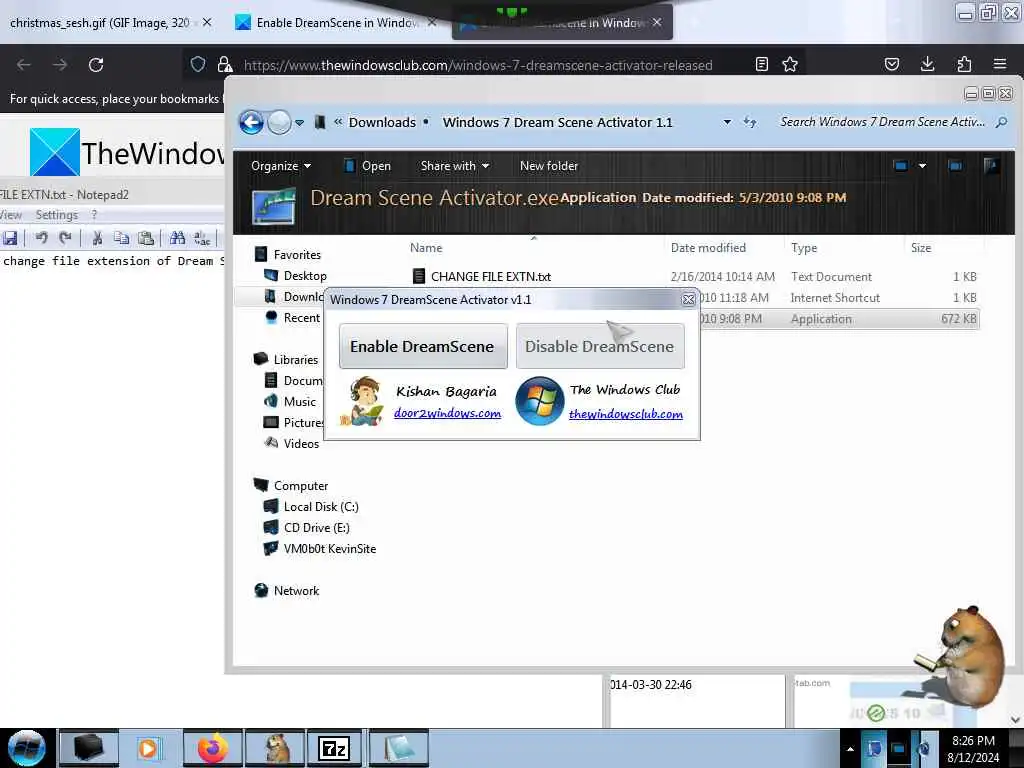Select the CHANGE FILE EXTN.txt file
This screenshot has width=1024, height=768.
[490, 276]
